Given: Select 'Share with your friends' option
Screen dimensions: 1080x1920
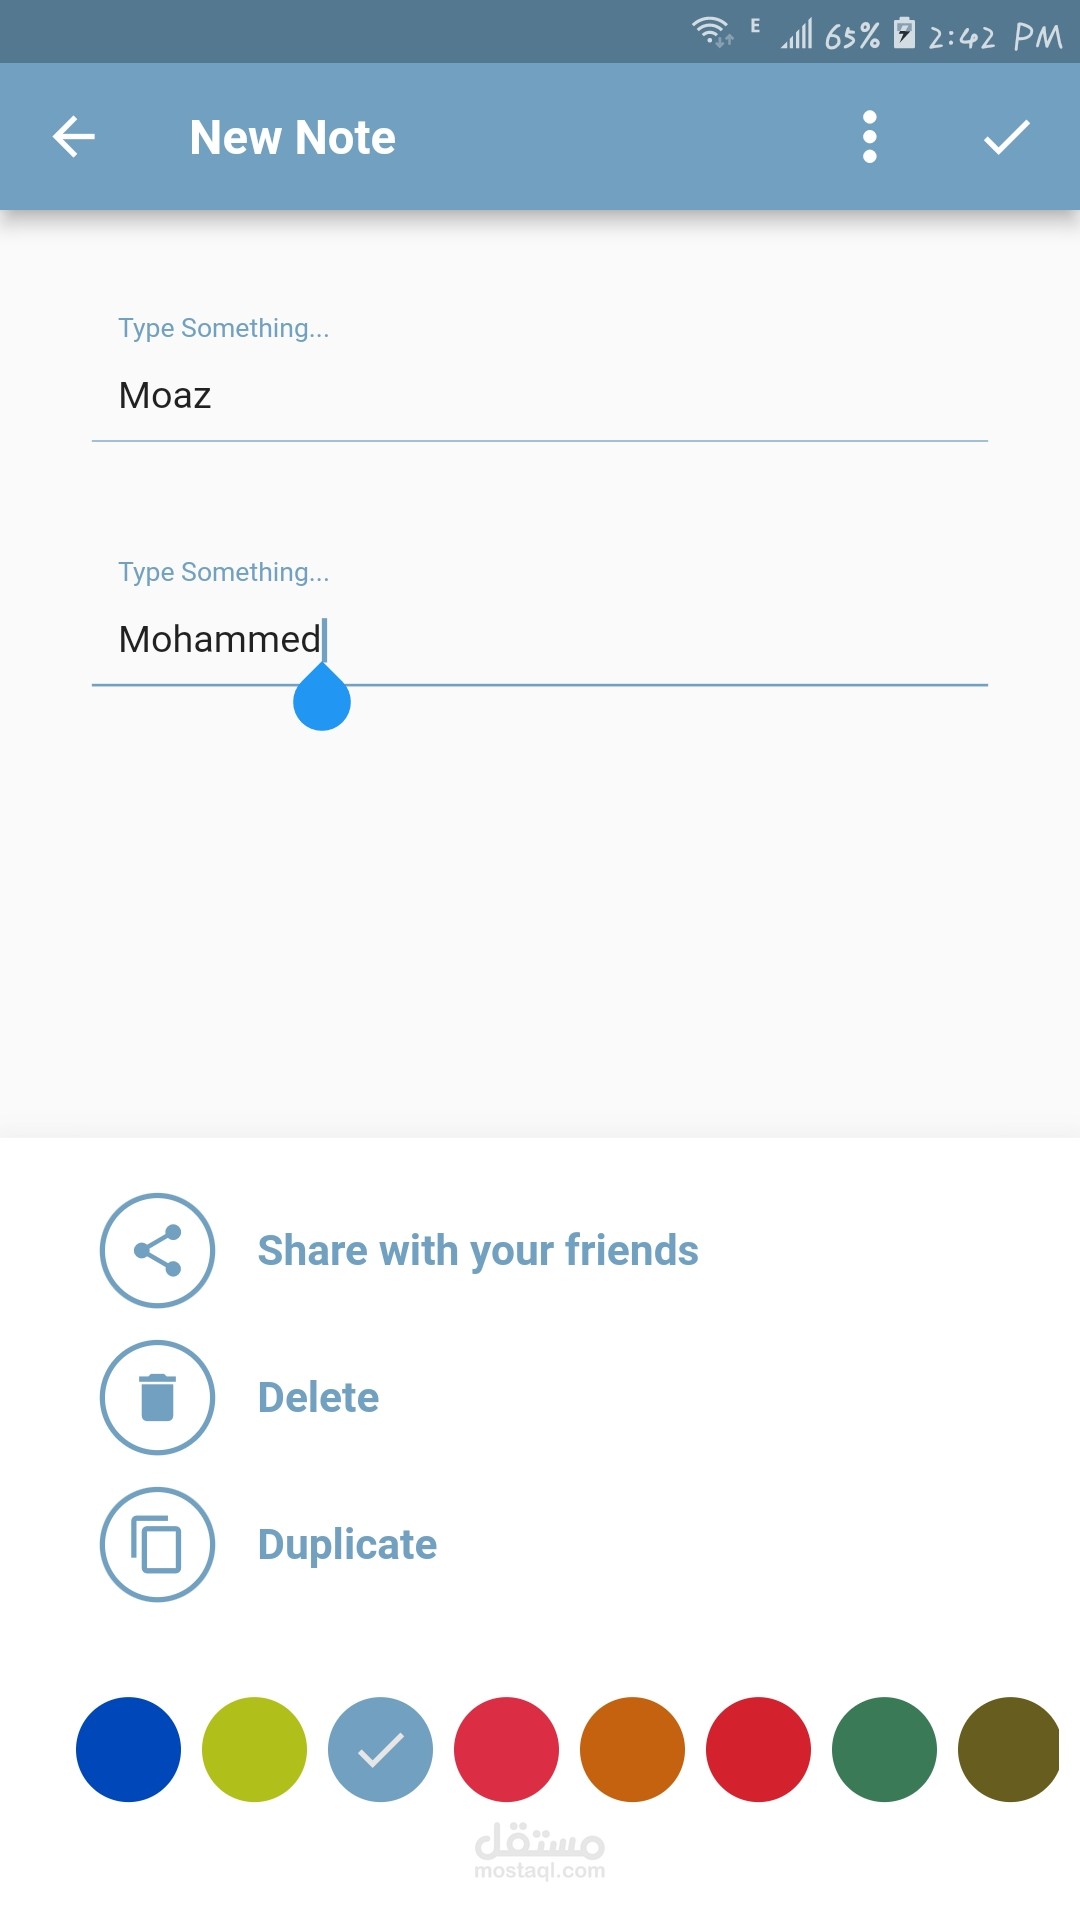Looking at the screenshot, I should [x=477, y=1250].
